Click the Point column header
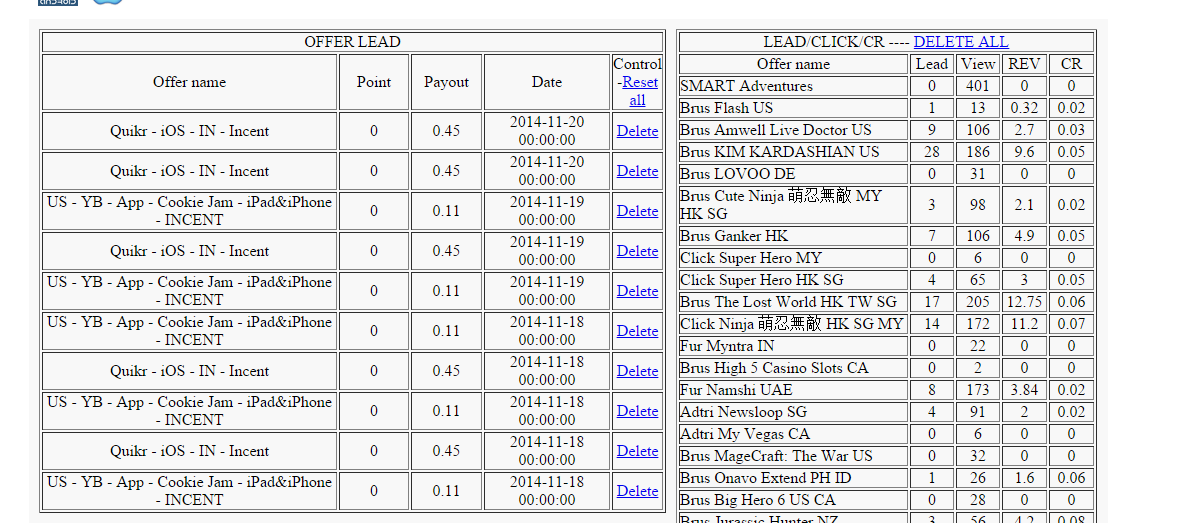 (x=374, y=82)
